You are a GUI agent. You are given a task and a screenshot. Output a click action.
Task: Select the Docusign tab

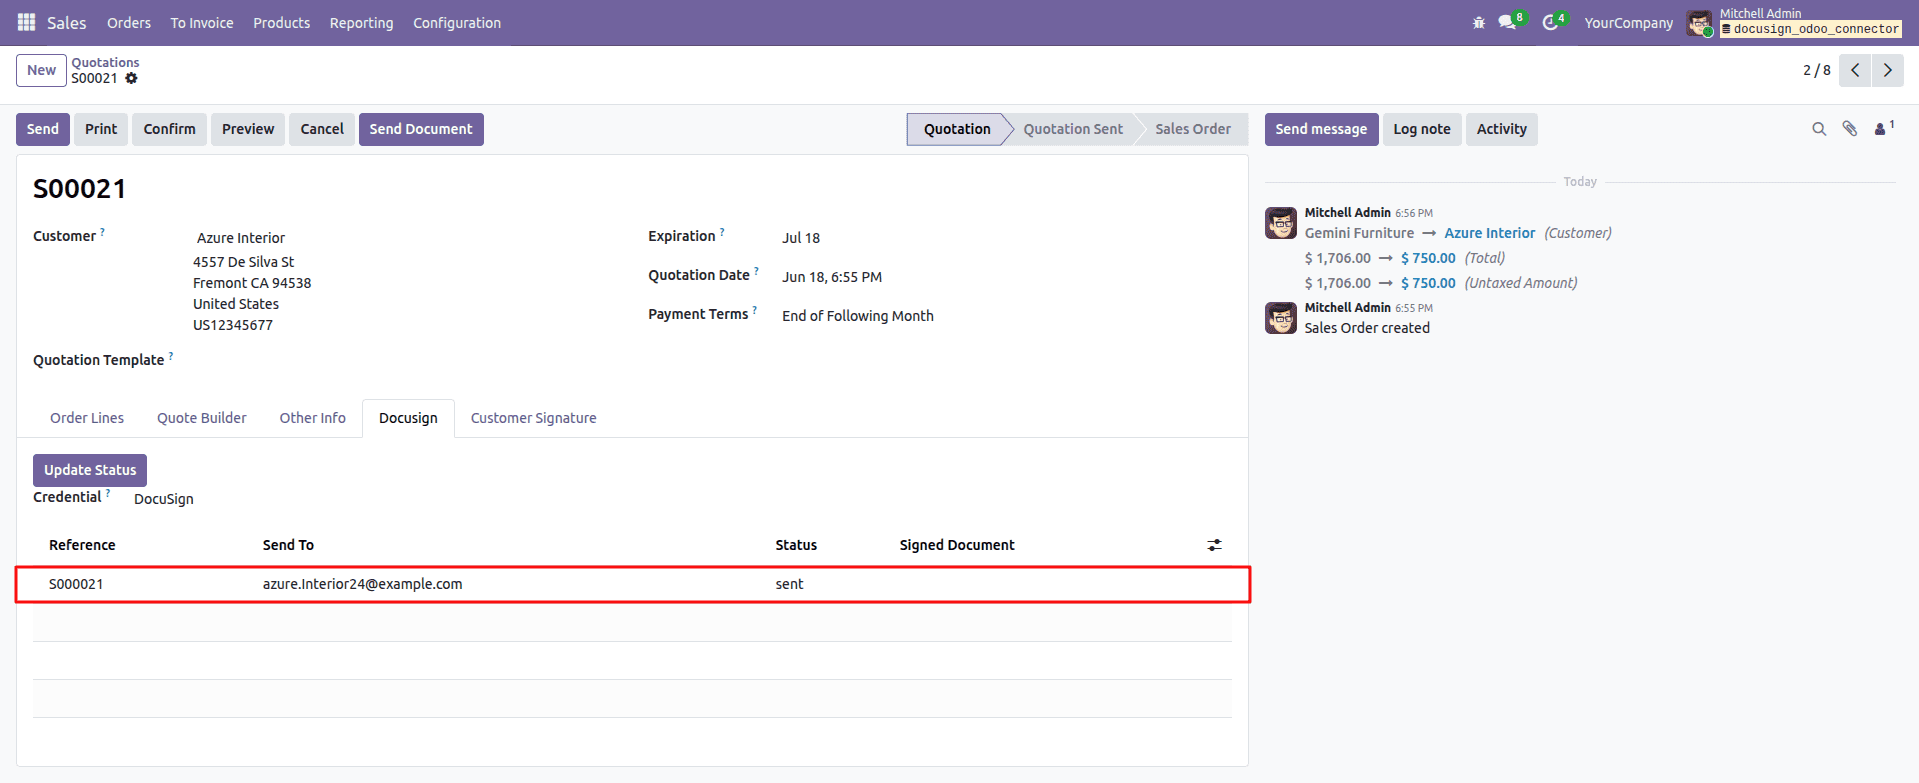pos(408,418)
